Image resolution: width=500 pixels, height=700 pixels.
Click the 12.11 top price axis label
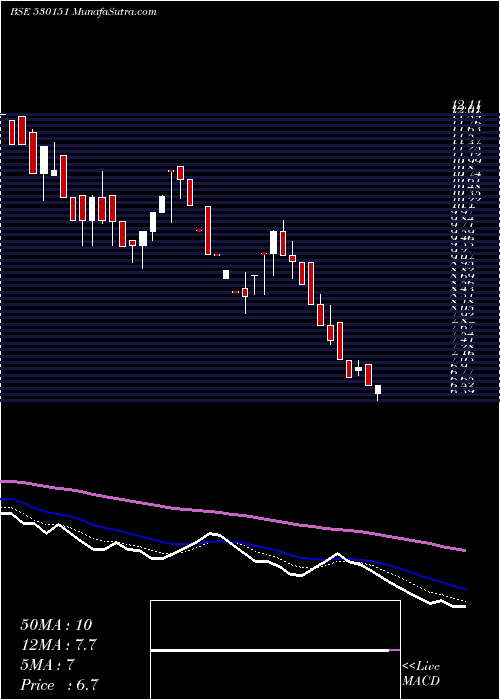coord(467,104)
